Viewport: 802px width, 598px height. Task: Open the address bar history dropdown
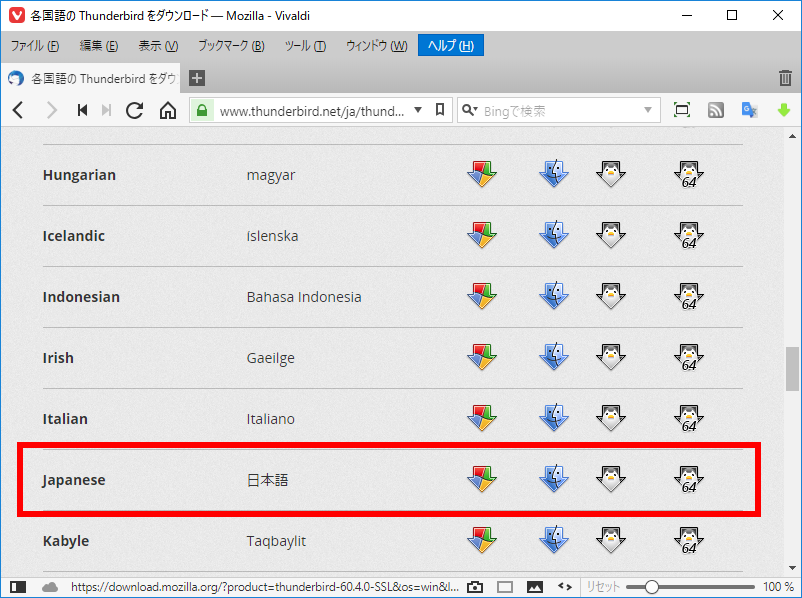tap(418, 110)
